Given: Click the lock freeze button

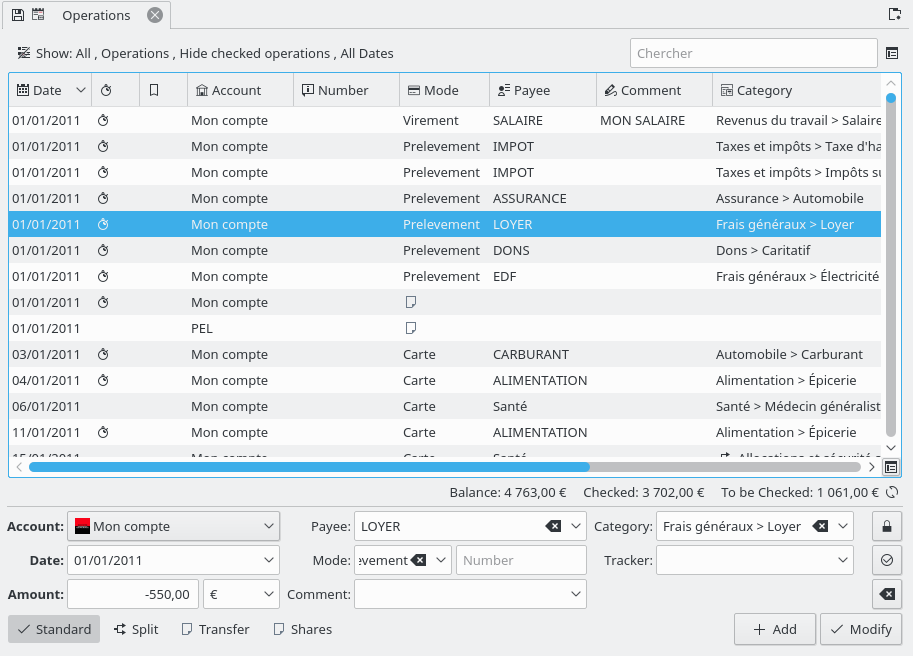Looking at the screenshot, I should 887,526.
